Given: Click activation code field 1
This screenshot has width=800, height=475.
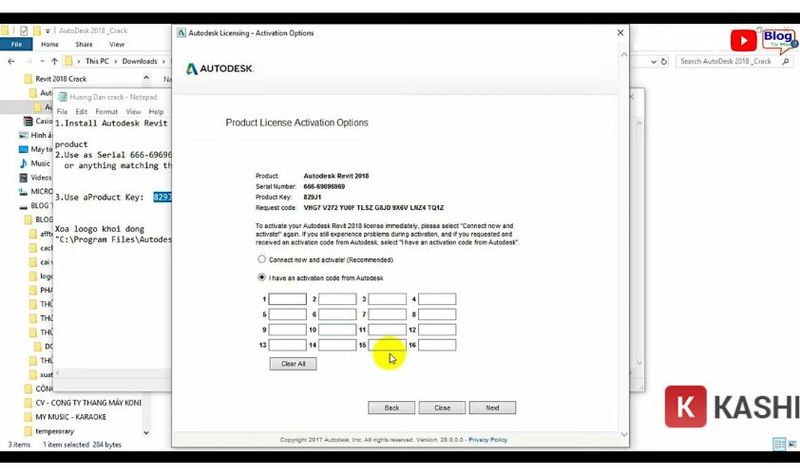Looking at the screenshot, I should pos(288,299).
